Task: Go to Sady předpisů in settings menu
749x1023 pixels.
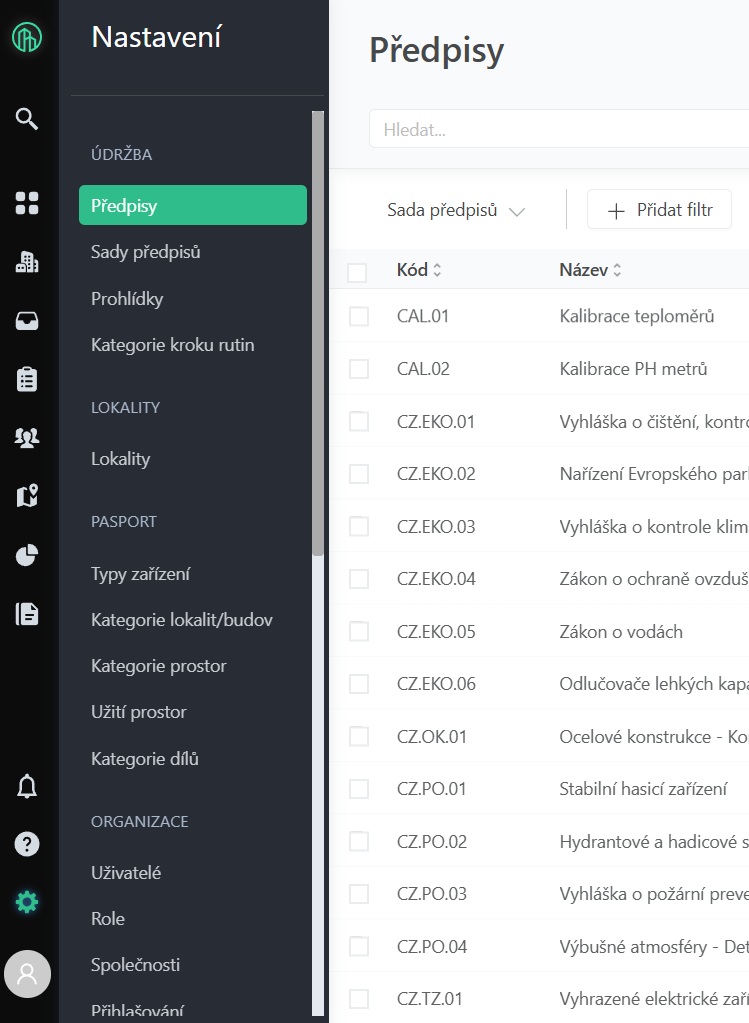Action: [x=146, y=252]
